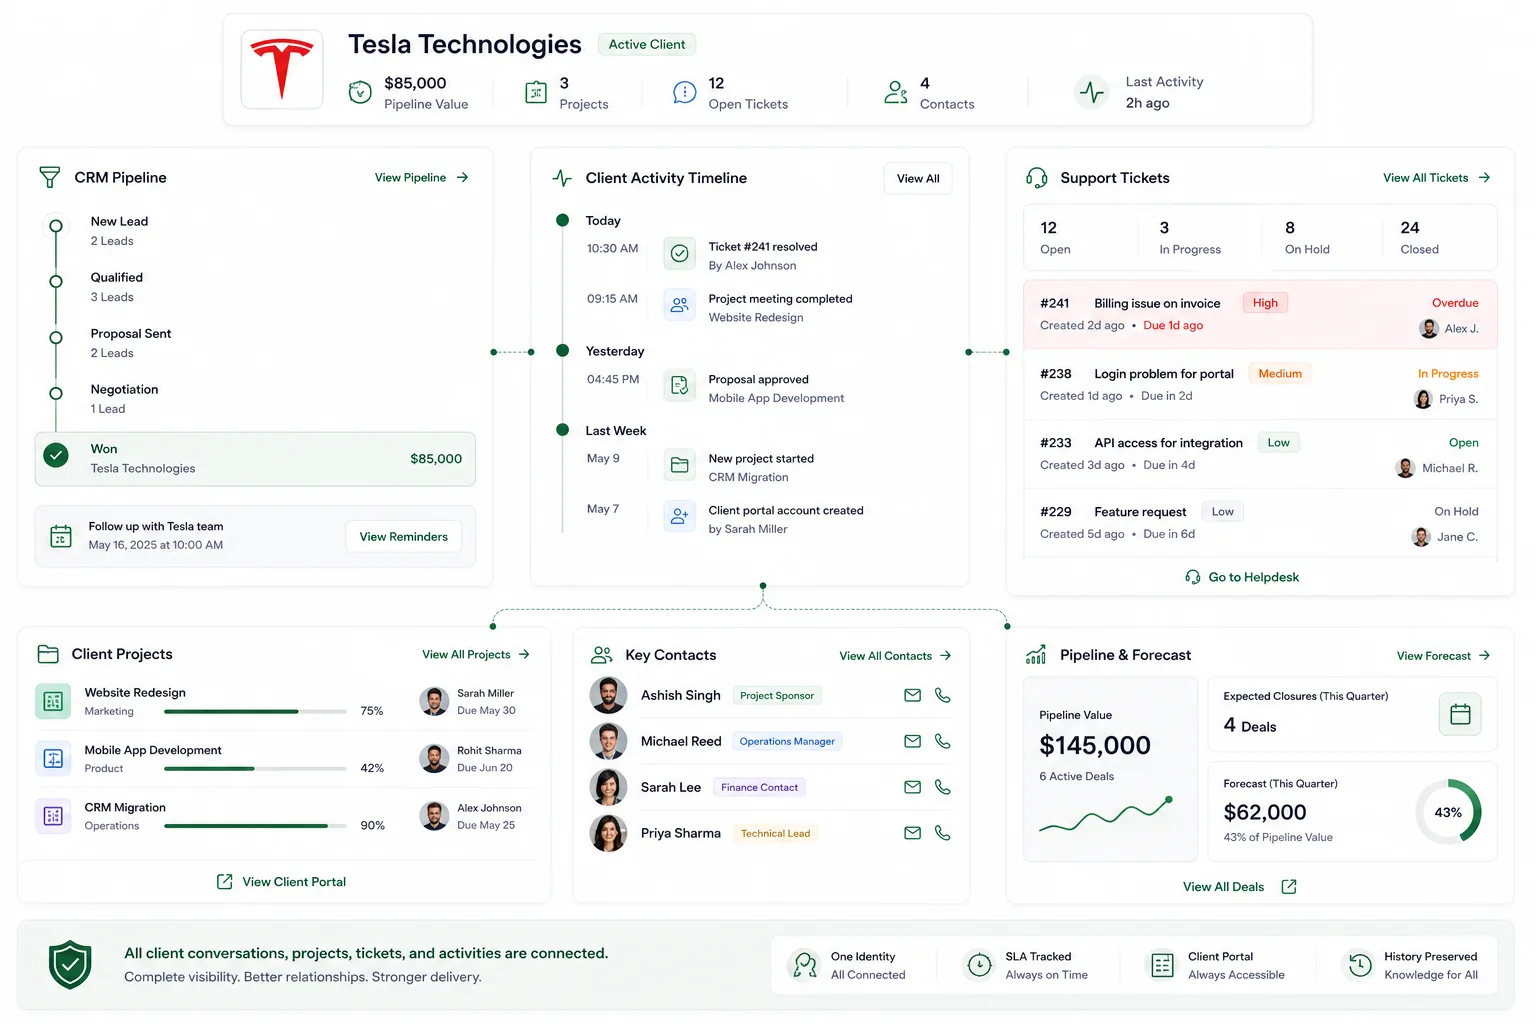The image size is (1536, 1024).
Task: Click the Open Tickets alert icon
Action: 685,93
